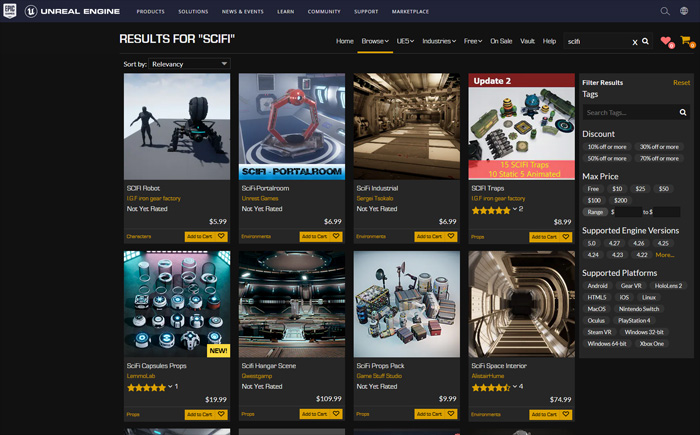Open the On Sale page
Viewport: 700px width, 435px height.
(501, 41)
